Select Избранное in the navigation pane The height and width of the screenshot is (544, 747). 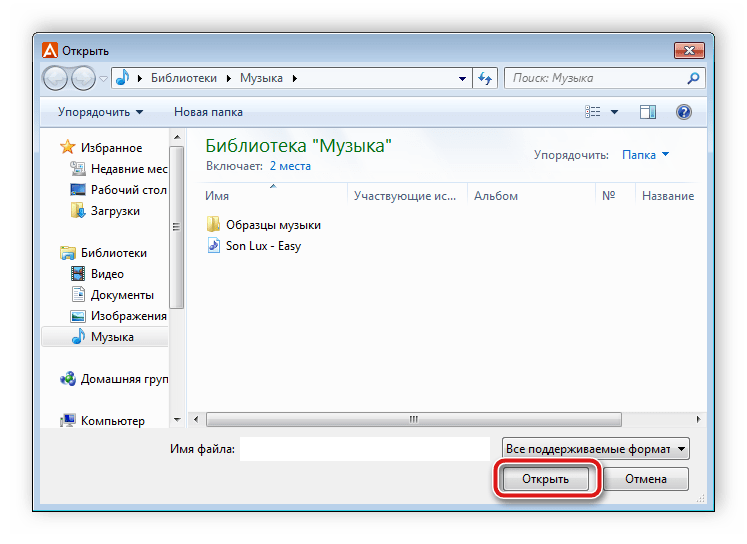pyautogui.click(x=111, y=148)
